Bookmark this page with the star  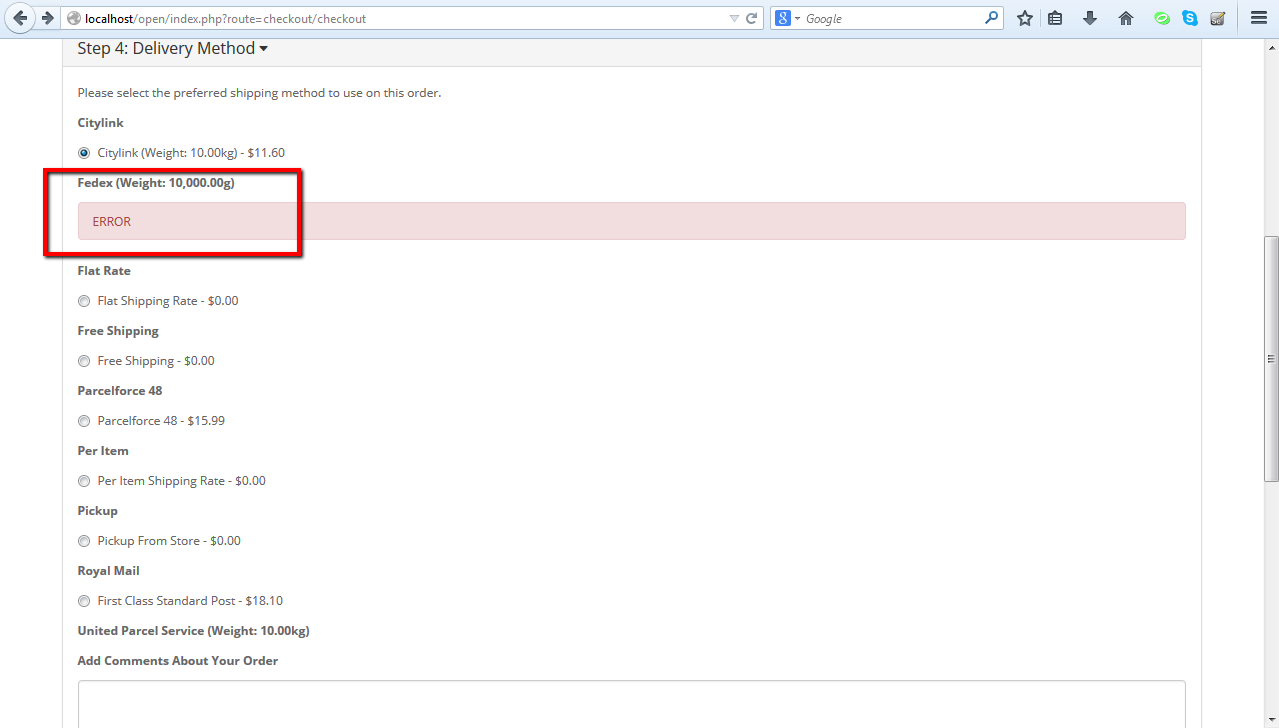[1025, 18]
